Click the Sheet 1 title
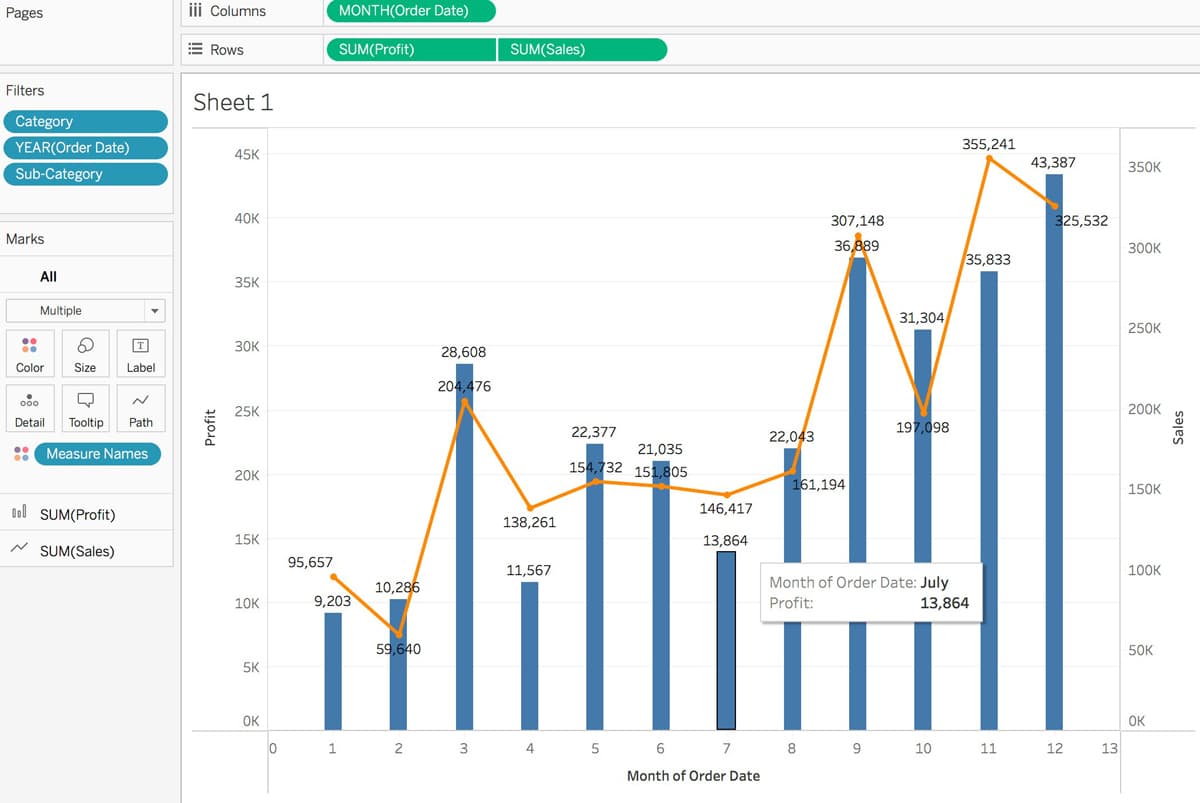 pyautogui.click(x=232, y=102)
